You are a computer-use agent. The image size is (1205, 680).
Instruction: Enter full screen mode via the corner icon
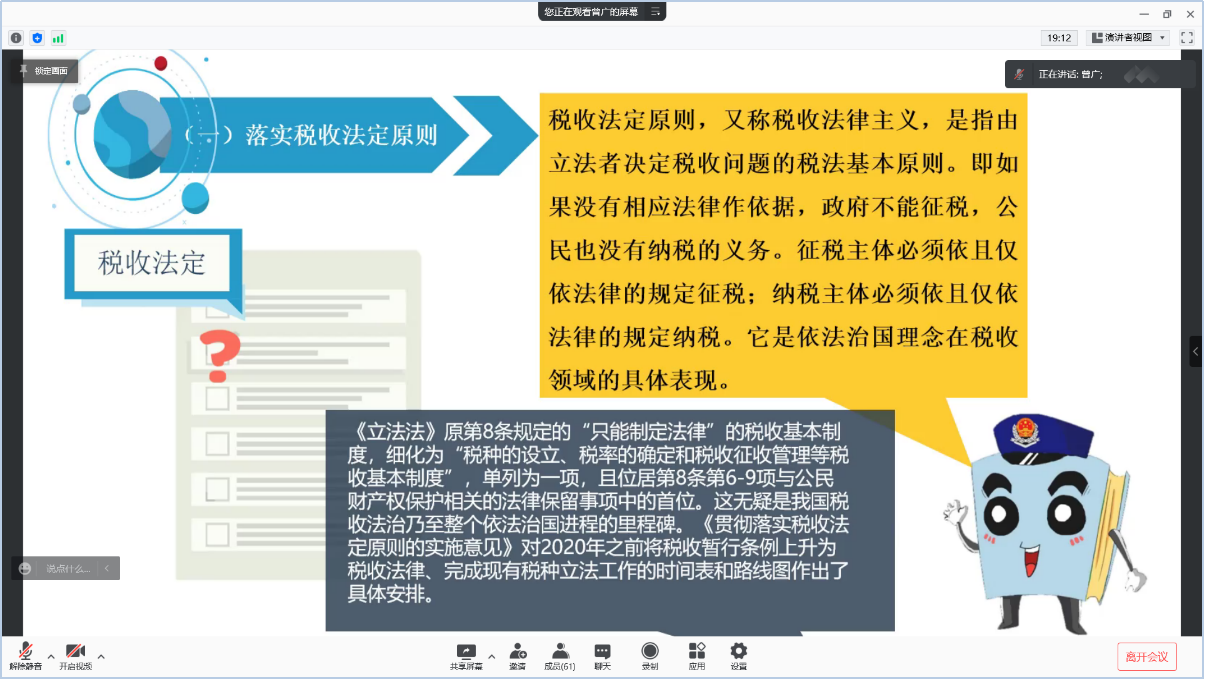click(x=1187, y=38)
